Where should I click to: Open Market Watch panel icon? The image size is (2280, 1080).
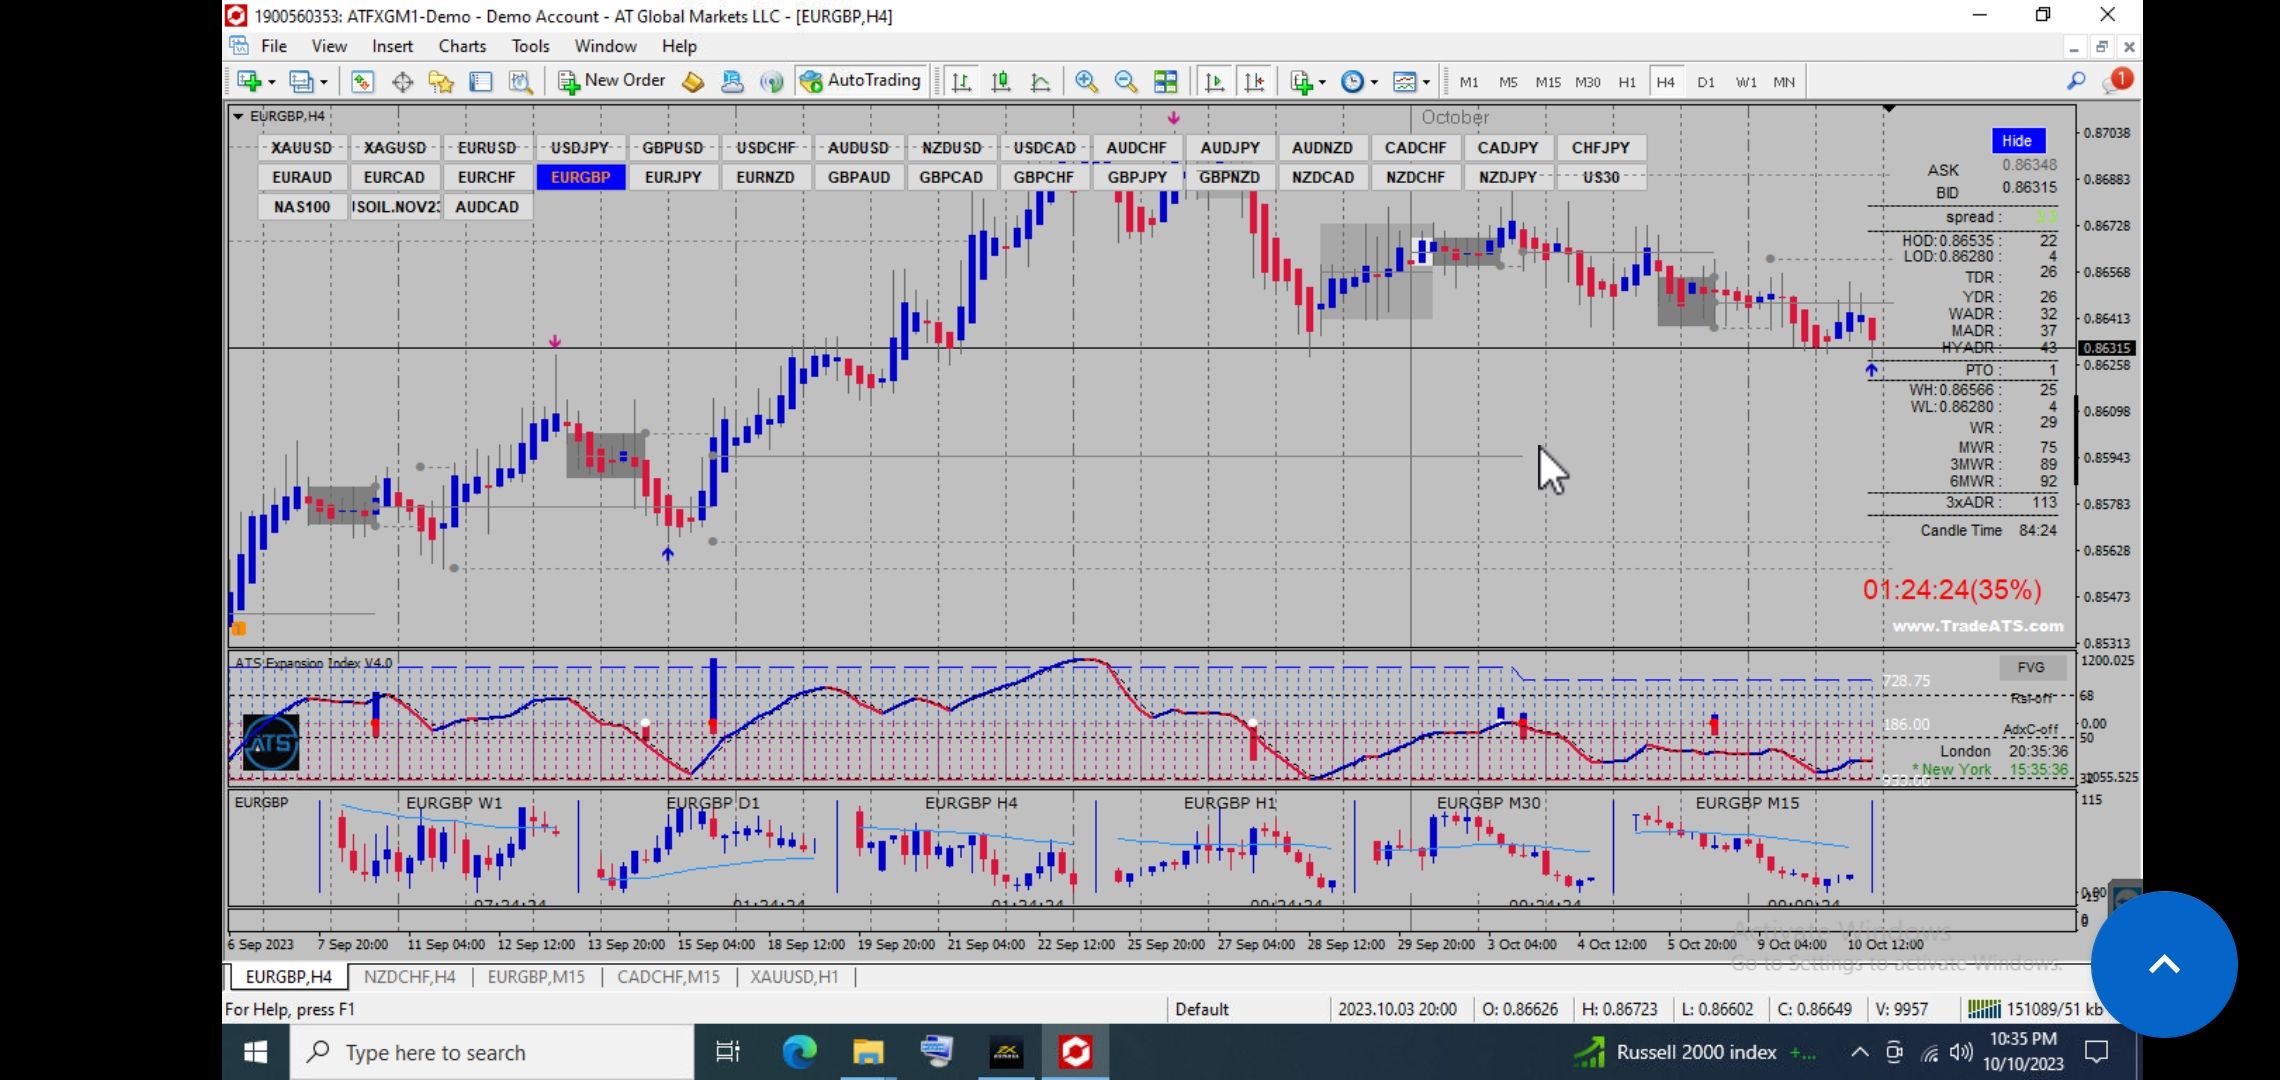point(362,82)
